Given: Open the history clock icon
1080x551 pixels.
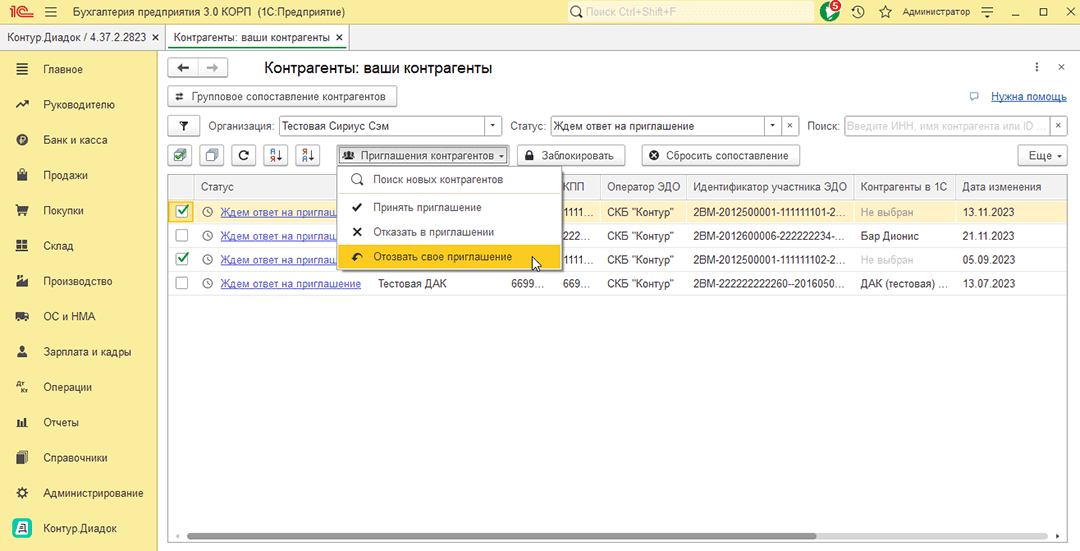Looking at the screenshot, I should point(858,12).
